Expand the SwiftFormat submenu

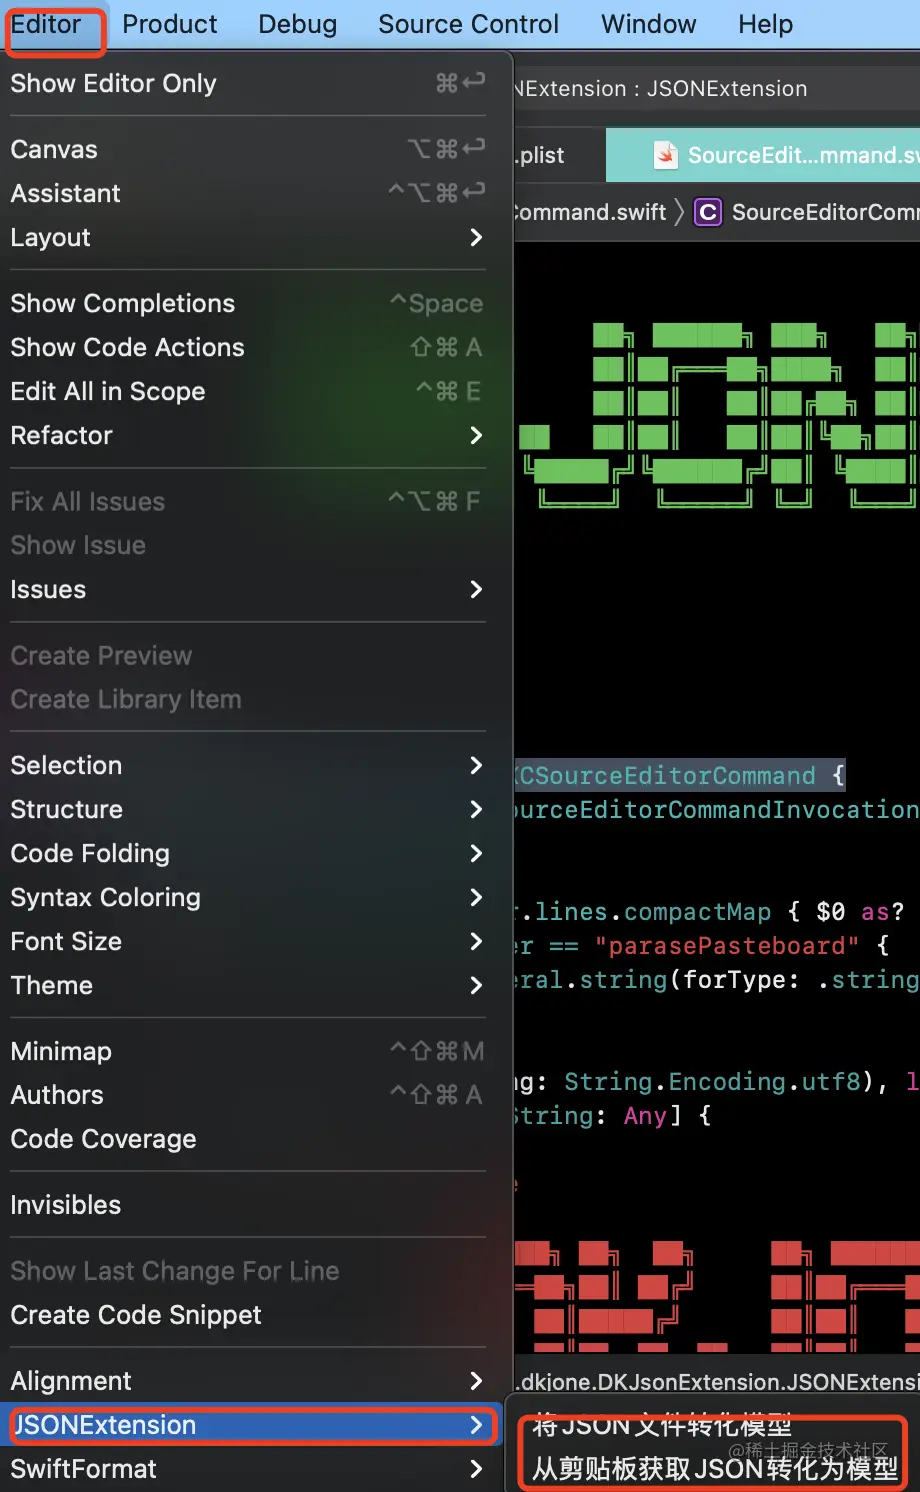pyautogui.click(x=247, y=1469)
